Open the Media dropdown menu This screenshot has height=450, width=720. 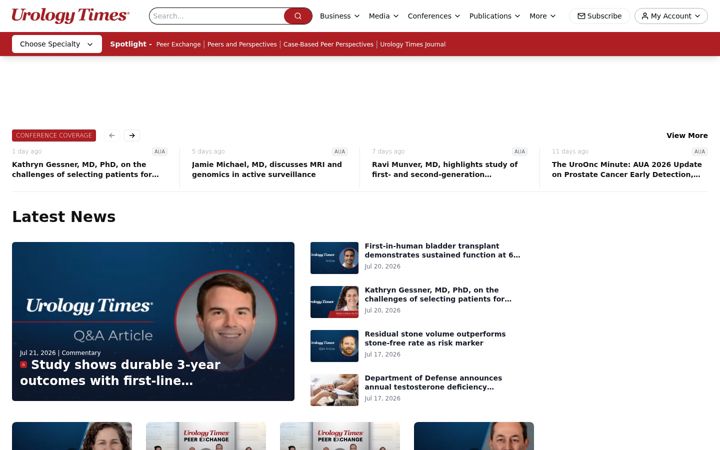click(383, 16)
